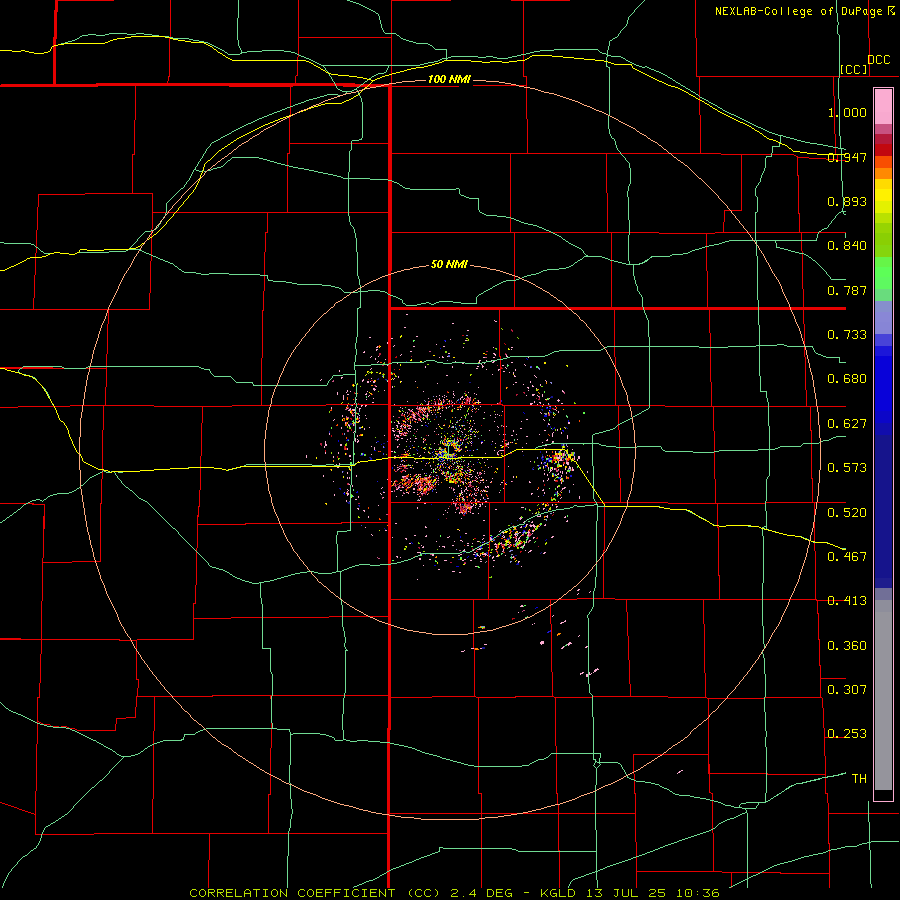Click the 0.360 scale value

click(x=847, y=645)
